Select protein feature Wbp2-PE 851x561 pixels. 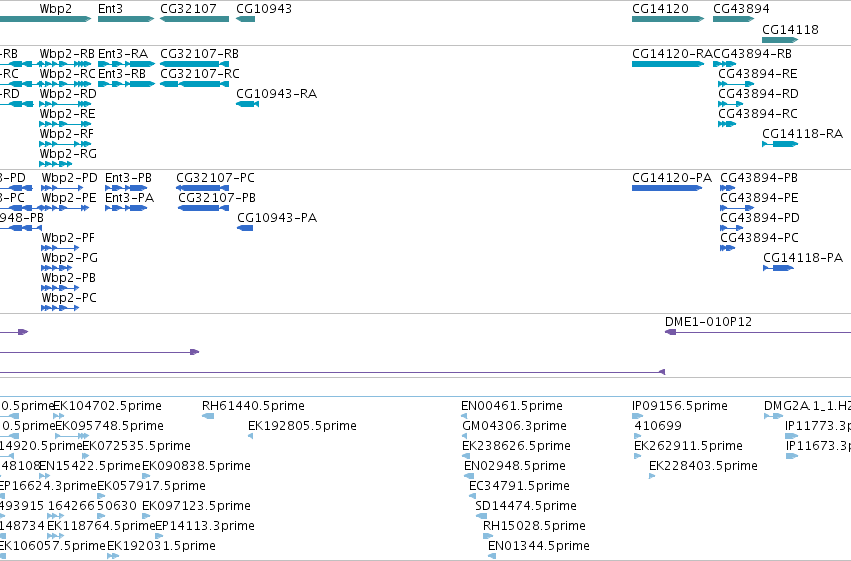point(65,208)
